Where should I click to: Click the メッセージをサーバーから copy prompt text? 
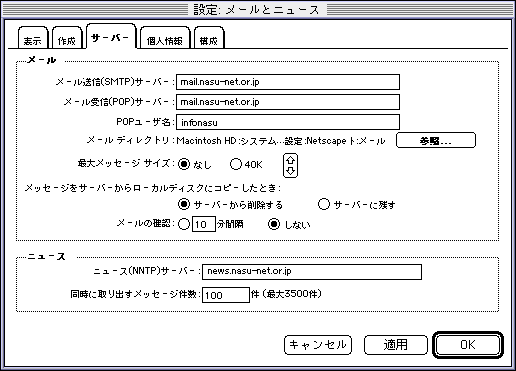pyautogui.click(x=152, y=188)
